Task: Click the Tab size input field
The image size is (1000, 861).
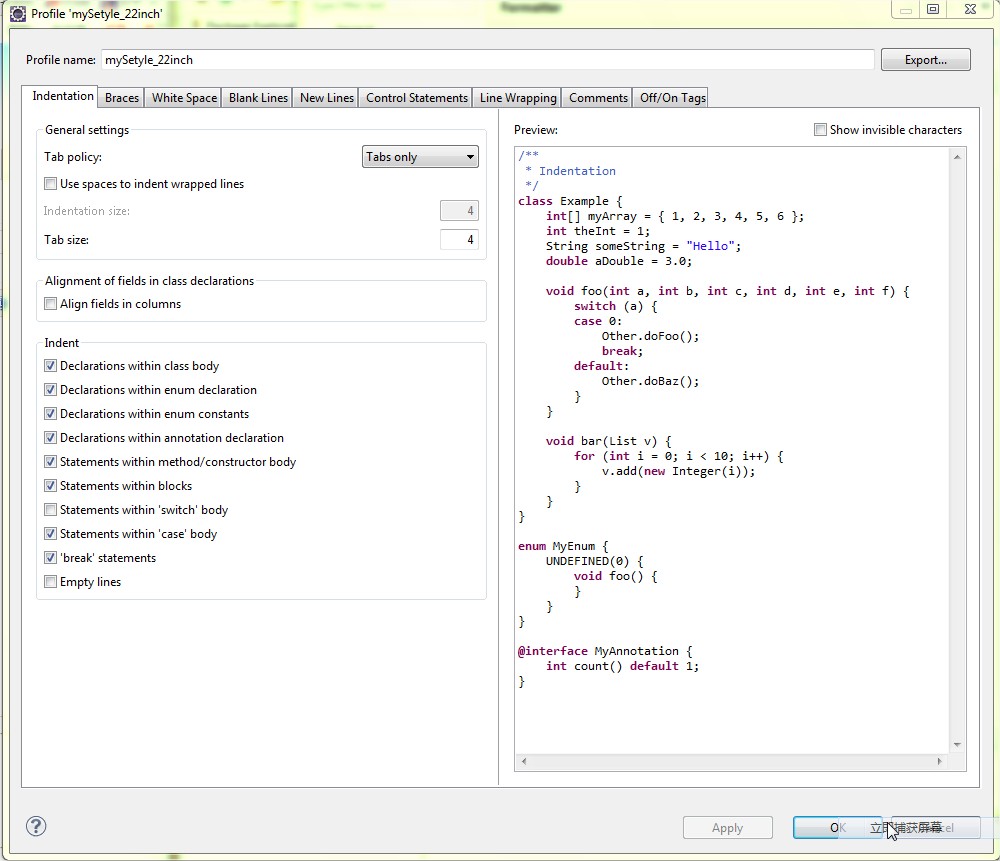Action: [459, 240]
